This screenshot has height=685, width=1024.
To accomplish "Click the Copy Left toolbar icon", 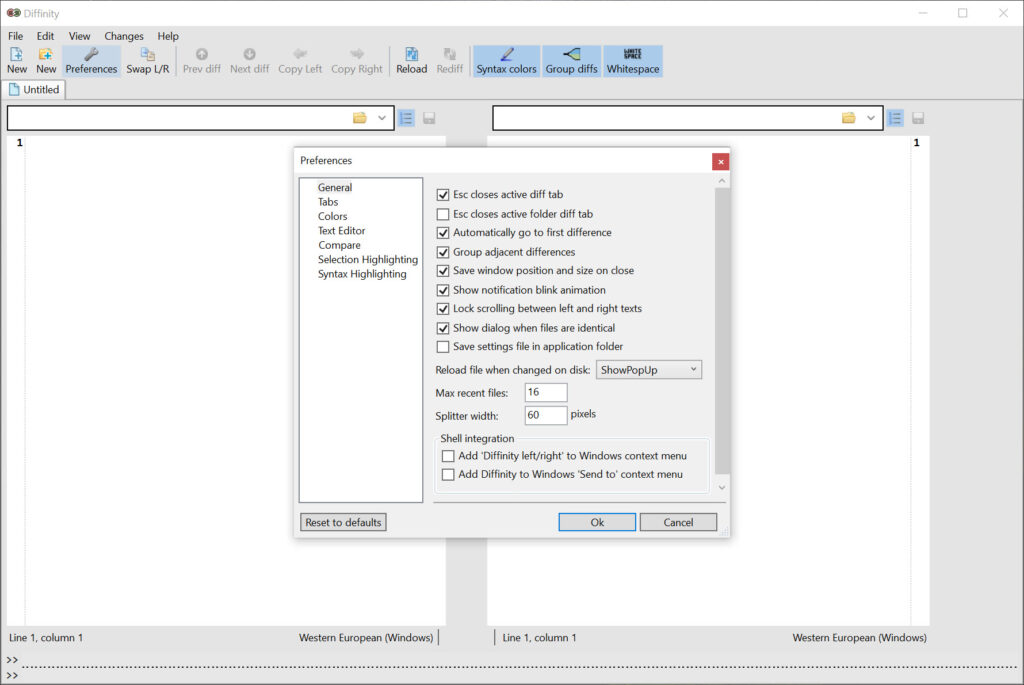I will click(x=300, y=61).
